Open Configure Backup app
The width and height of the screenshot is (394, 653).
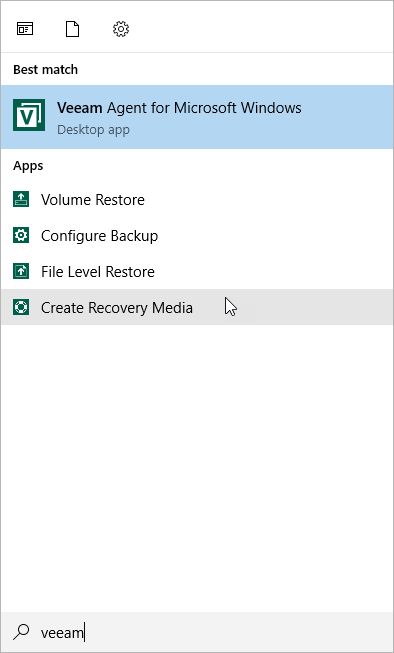(x=197, y=236)
